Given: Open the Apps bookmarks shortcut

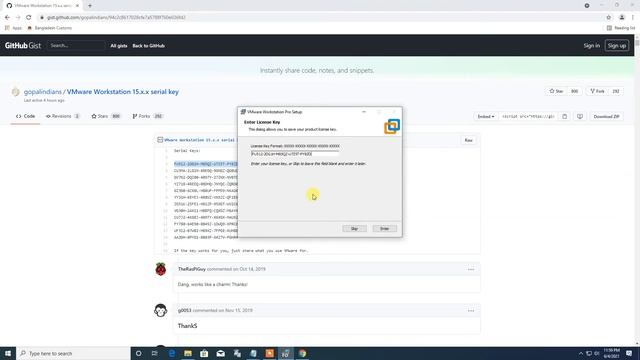Looking at the screenshot, I should point(13,28).
